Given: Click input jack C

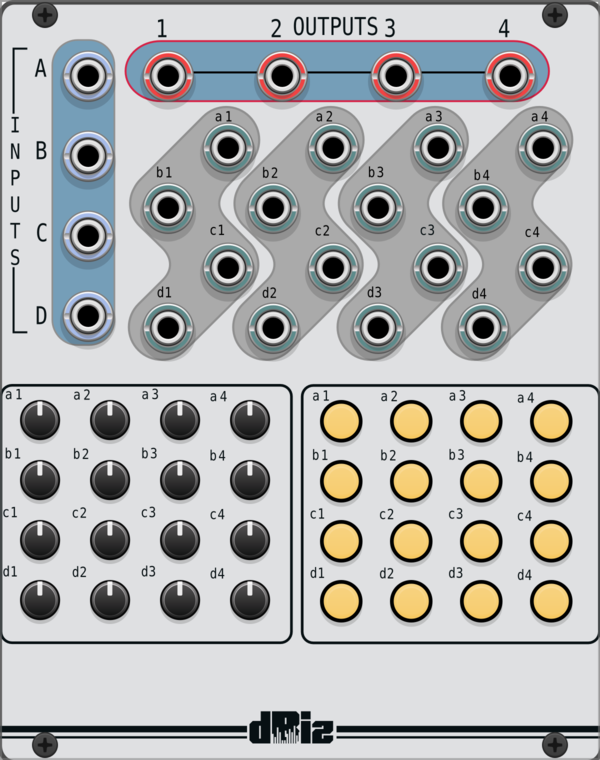Looking at the screenshot, I should pyautogui.click(x=88, y=236).
